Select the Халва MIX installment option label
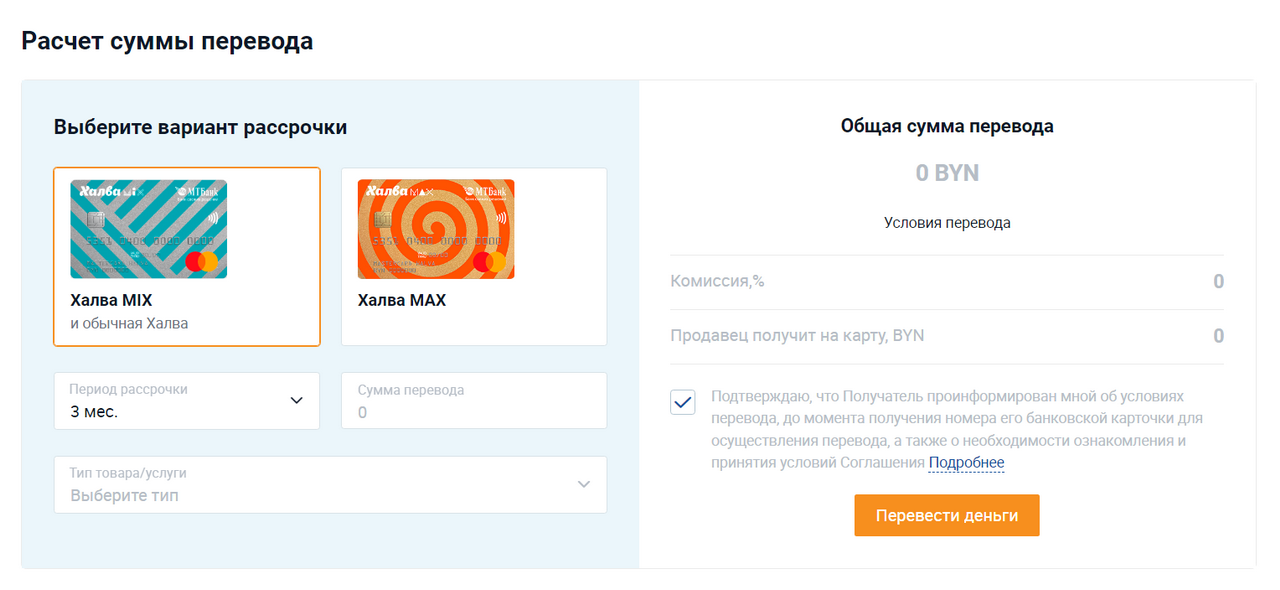Viewport: 1280px width, 590px height. [x=111, y=300]
